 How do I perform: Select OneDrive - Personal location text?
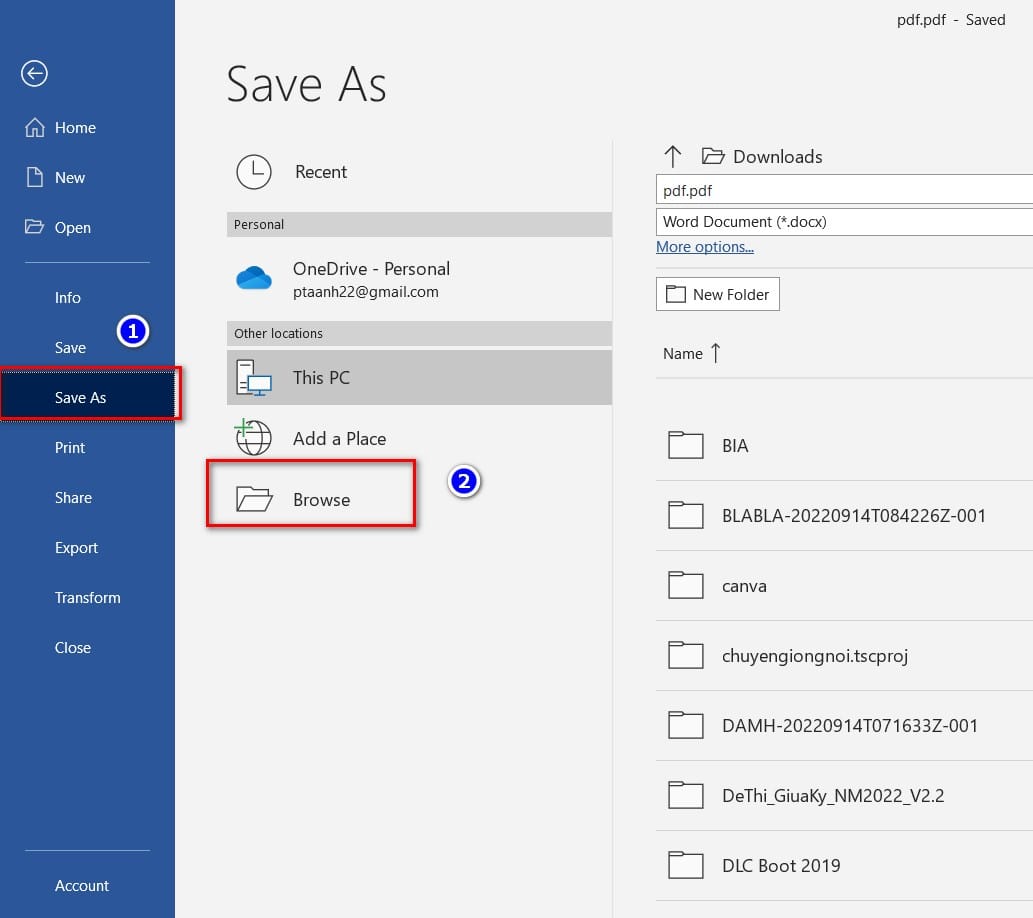coord(372,269)
